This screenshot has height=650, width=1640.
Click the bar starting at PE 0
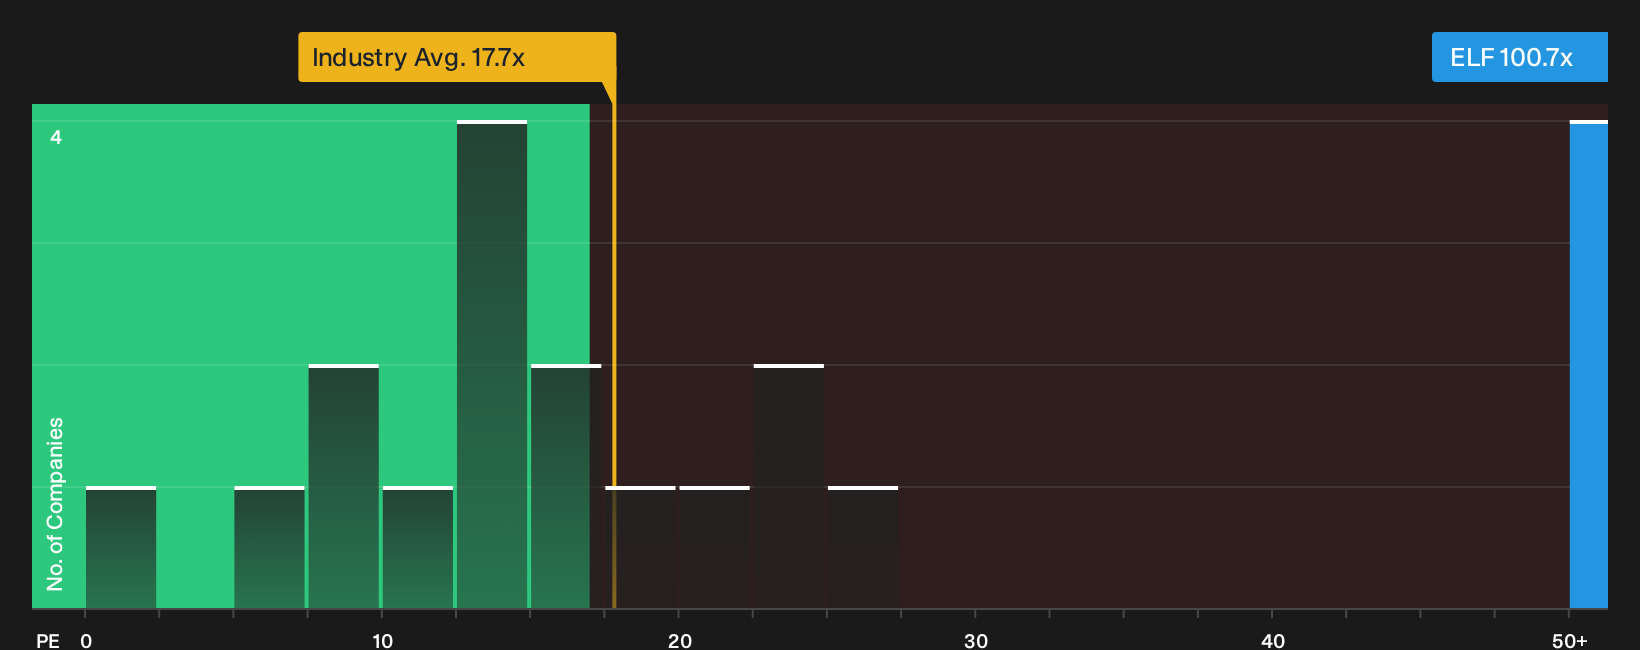coord(121,547)
